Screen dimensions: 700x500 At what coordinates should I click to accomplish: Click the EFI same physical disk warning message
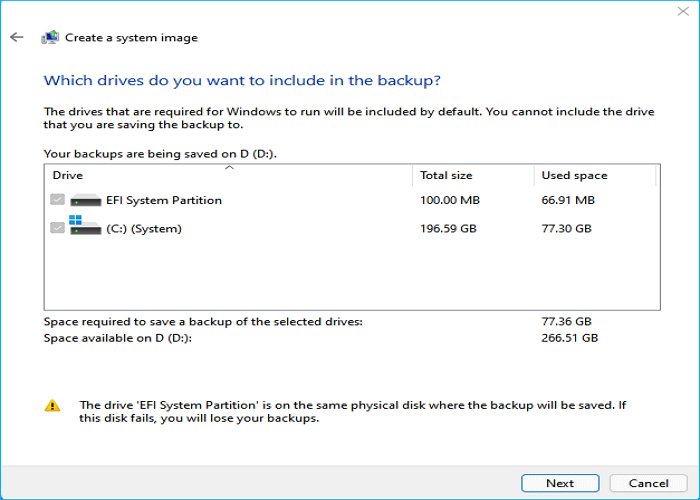coord(353,412)
